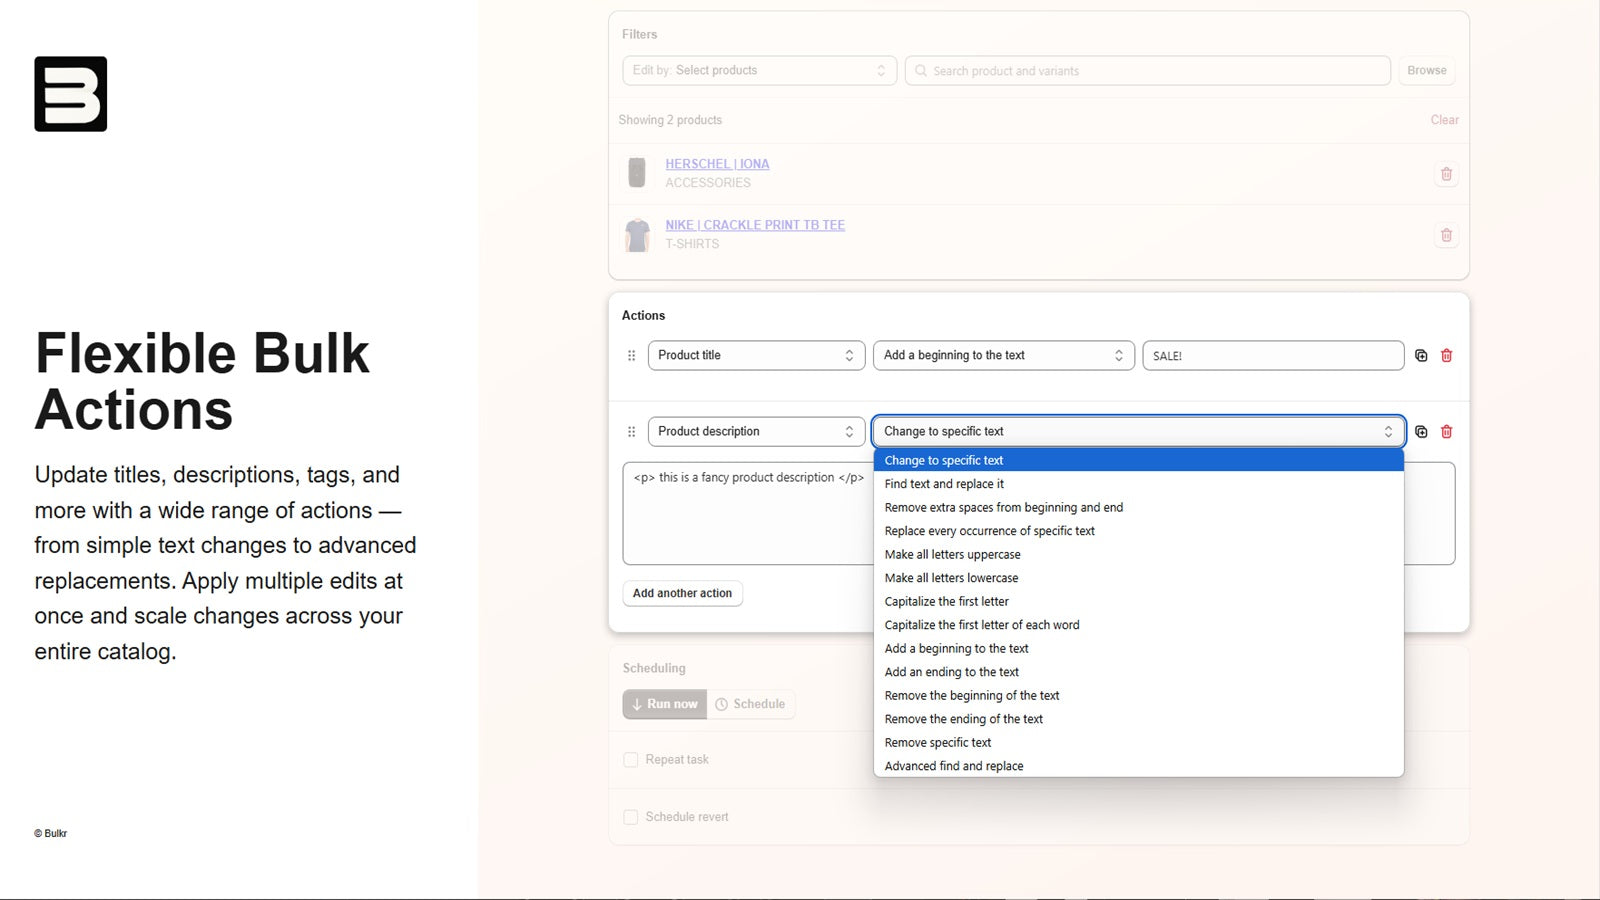1600x900 pixels.
Task: Click the Herschel Iona product thumbnail
Action: click(637, 173)
